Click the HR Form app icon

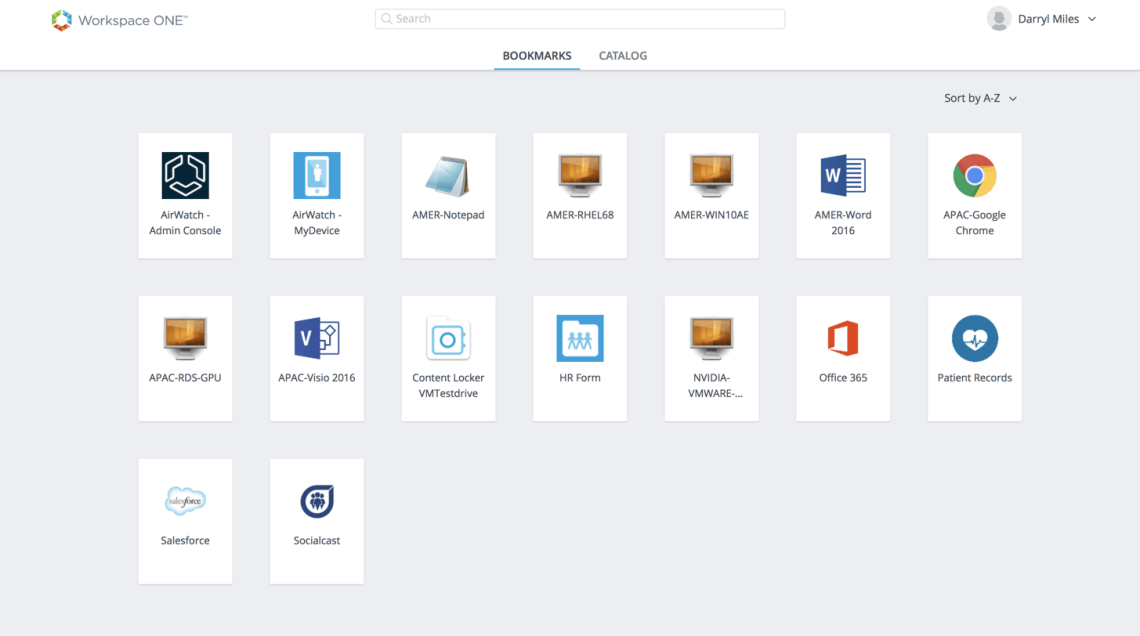pos(580,338)
